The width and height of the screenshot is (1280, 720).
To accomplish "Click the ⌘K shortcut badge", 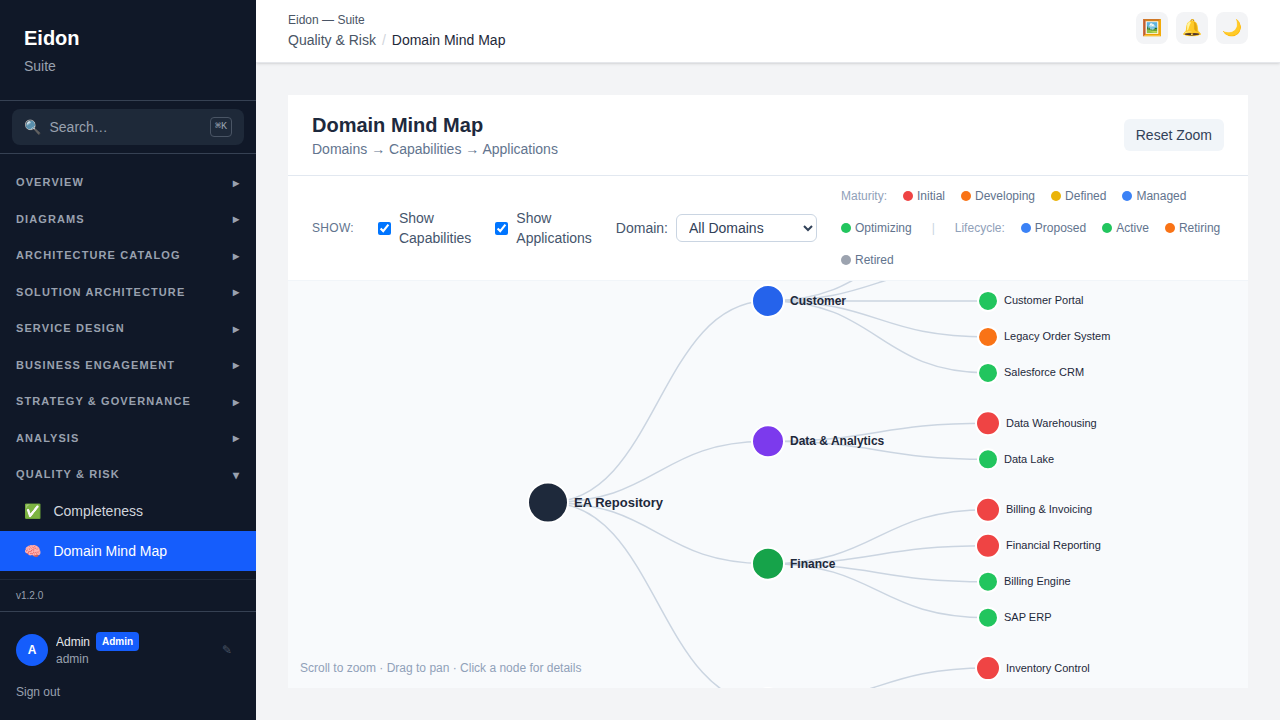I will coord(221,126).
